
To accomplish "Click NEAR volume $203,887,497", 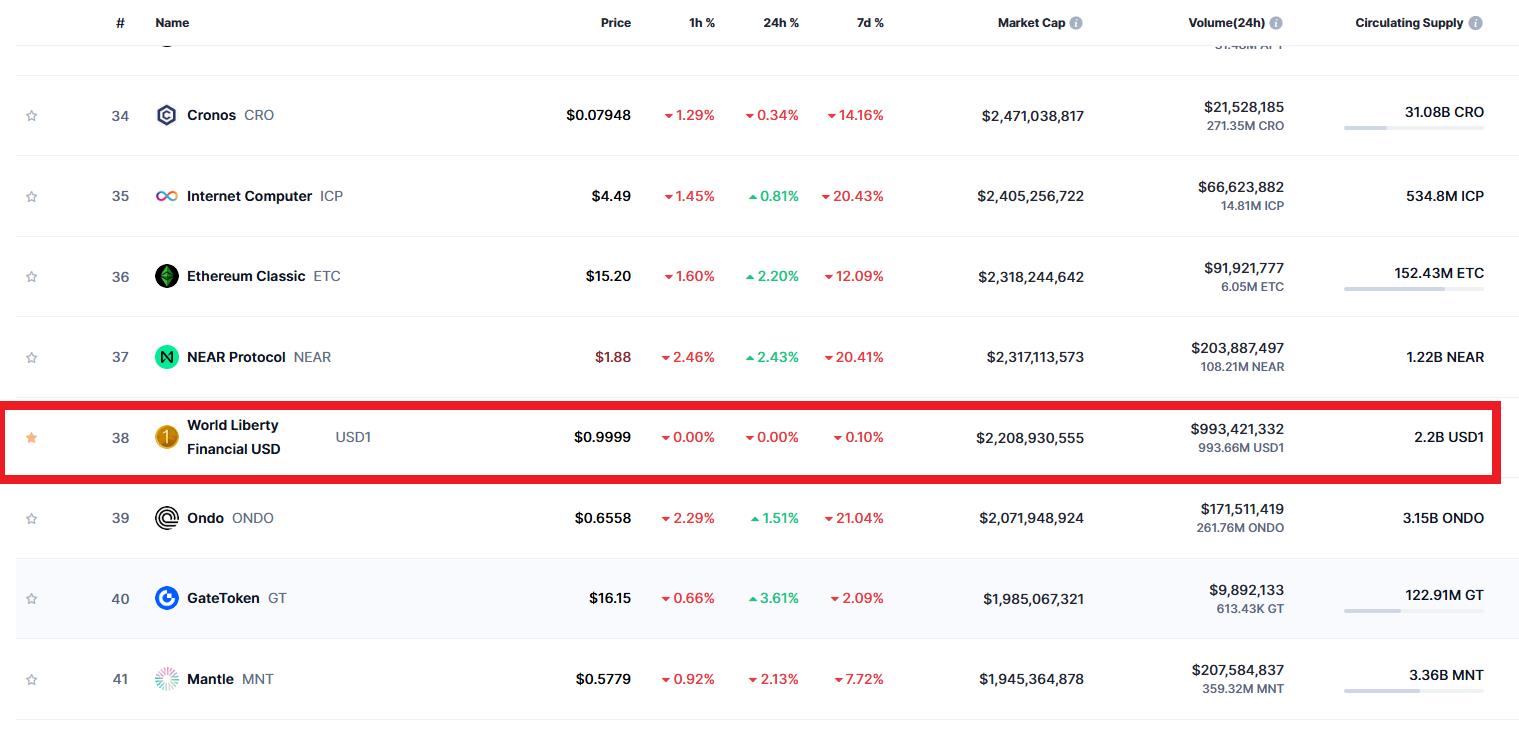I will pyautogui.click(x=1238, y=348).
